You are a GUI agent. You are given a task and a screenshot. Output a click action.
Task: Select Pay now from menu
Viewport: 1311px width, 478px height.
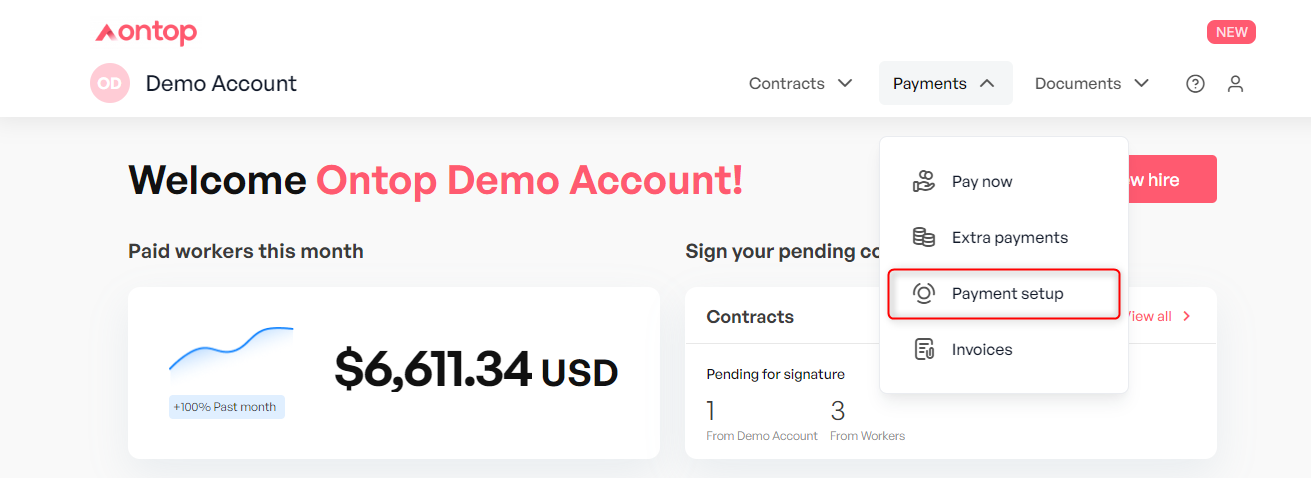pos(982,182)
